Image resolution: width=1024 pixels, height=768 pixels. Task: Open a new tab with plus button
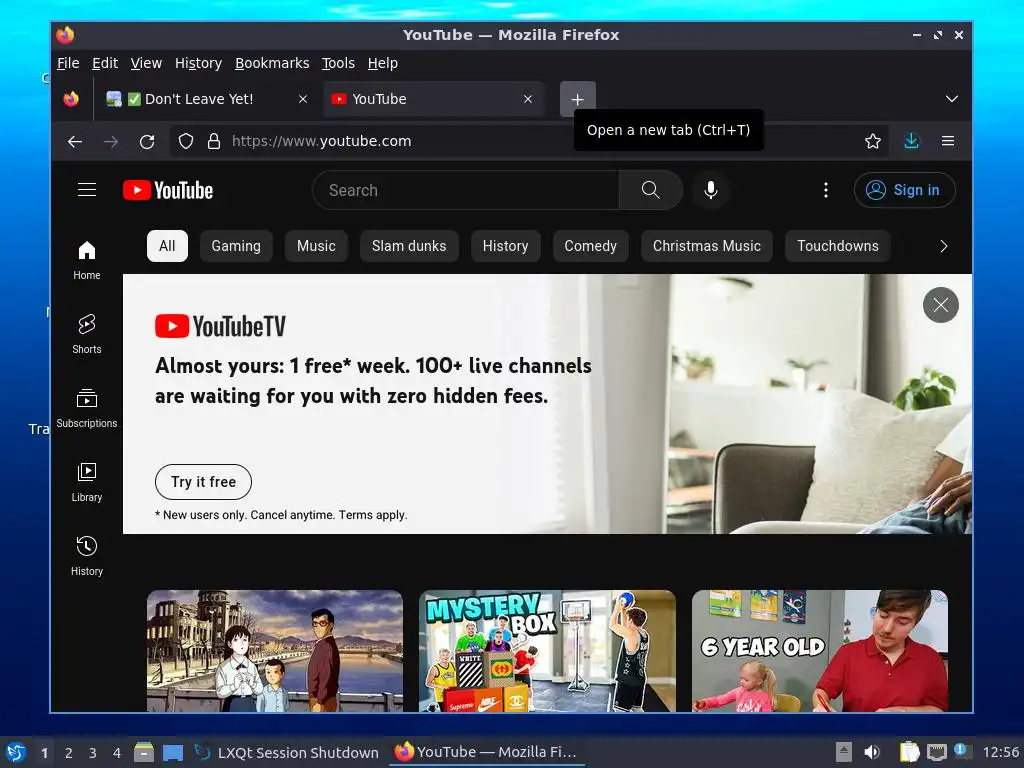click(577, 99)
